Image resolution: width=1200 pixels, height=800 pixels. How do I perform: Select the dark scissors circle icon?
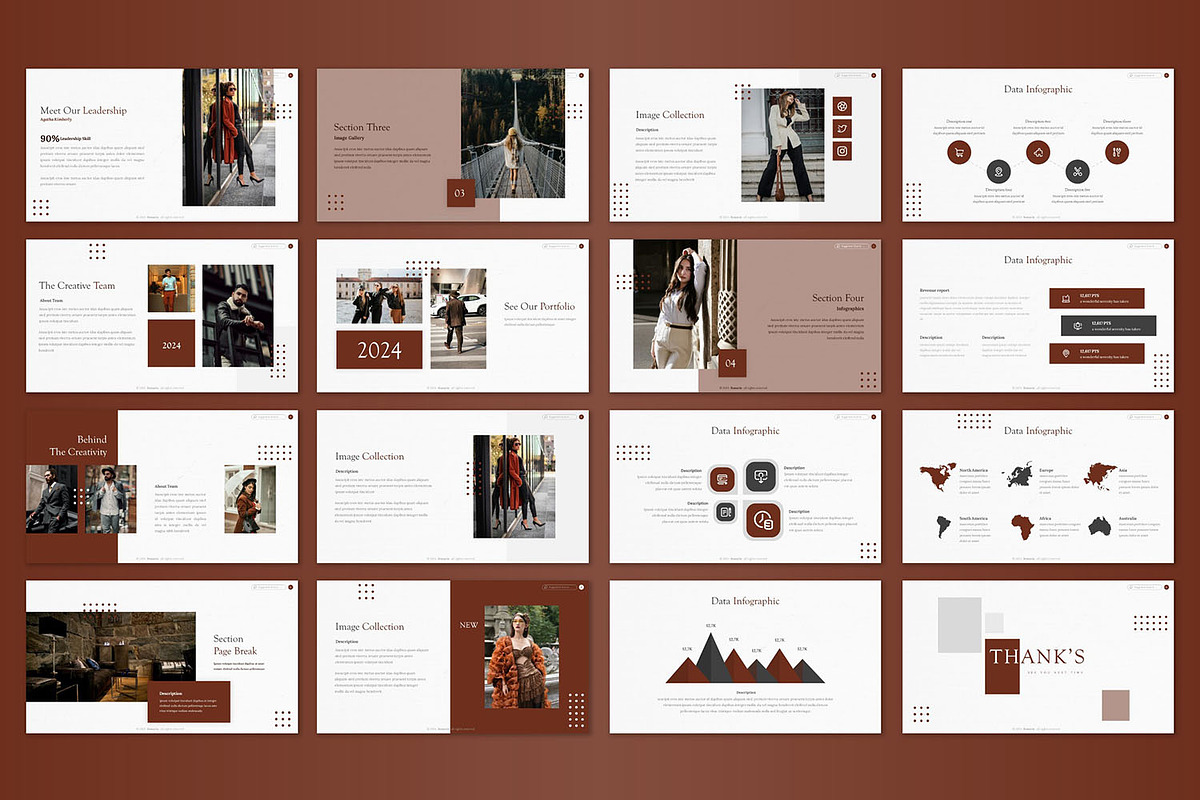click(1077, 171)
